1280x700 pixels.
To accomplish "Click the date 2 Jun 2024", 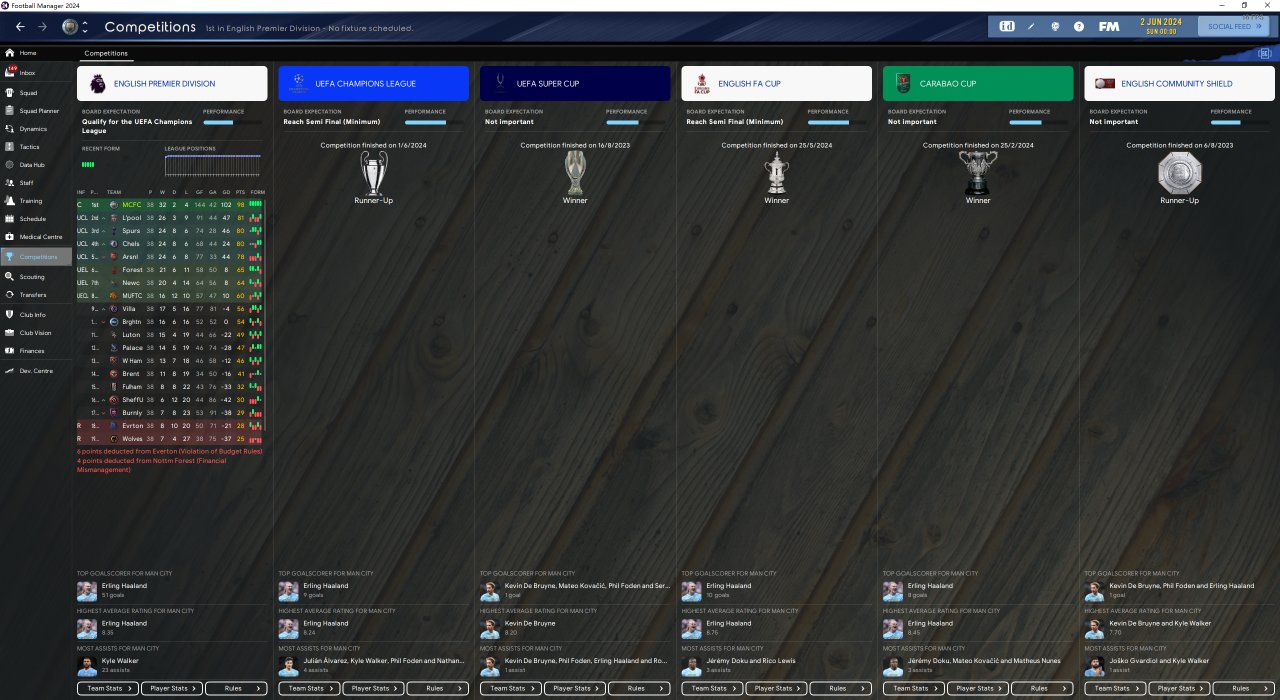I will pos(1160,21).
